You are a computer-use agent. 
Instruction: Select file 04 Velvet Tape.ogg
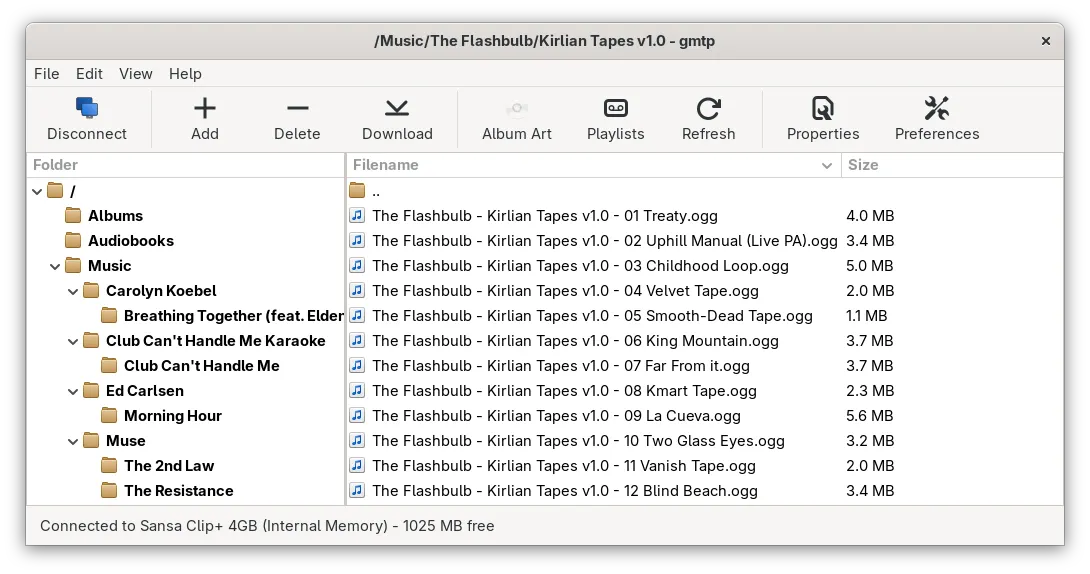[x=565, y=290]
